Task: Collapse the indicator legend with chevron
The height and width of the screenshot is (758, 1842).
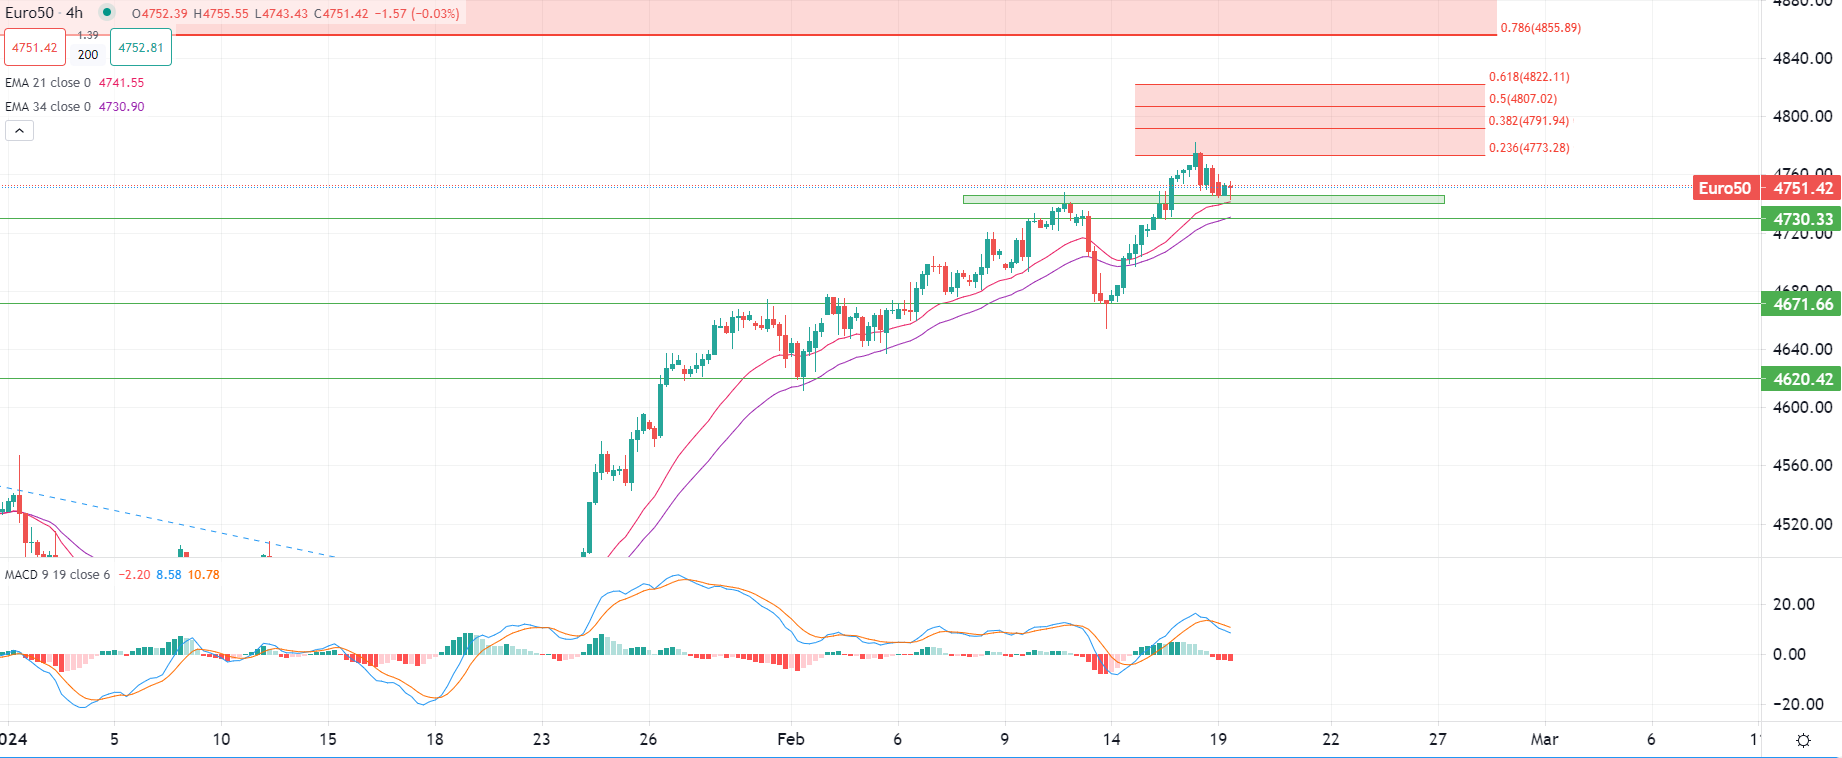Action: 19,131
